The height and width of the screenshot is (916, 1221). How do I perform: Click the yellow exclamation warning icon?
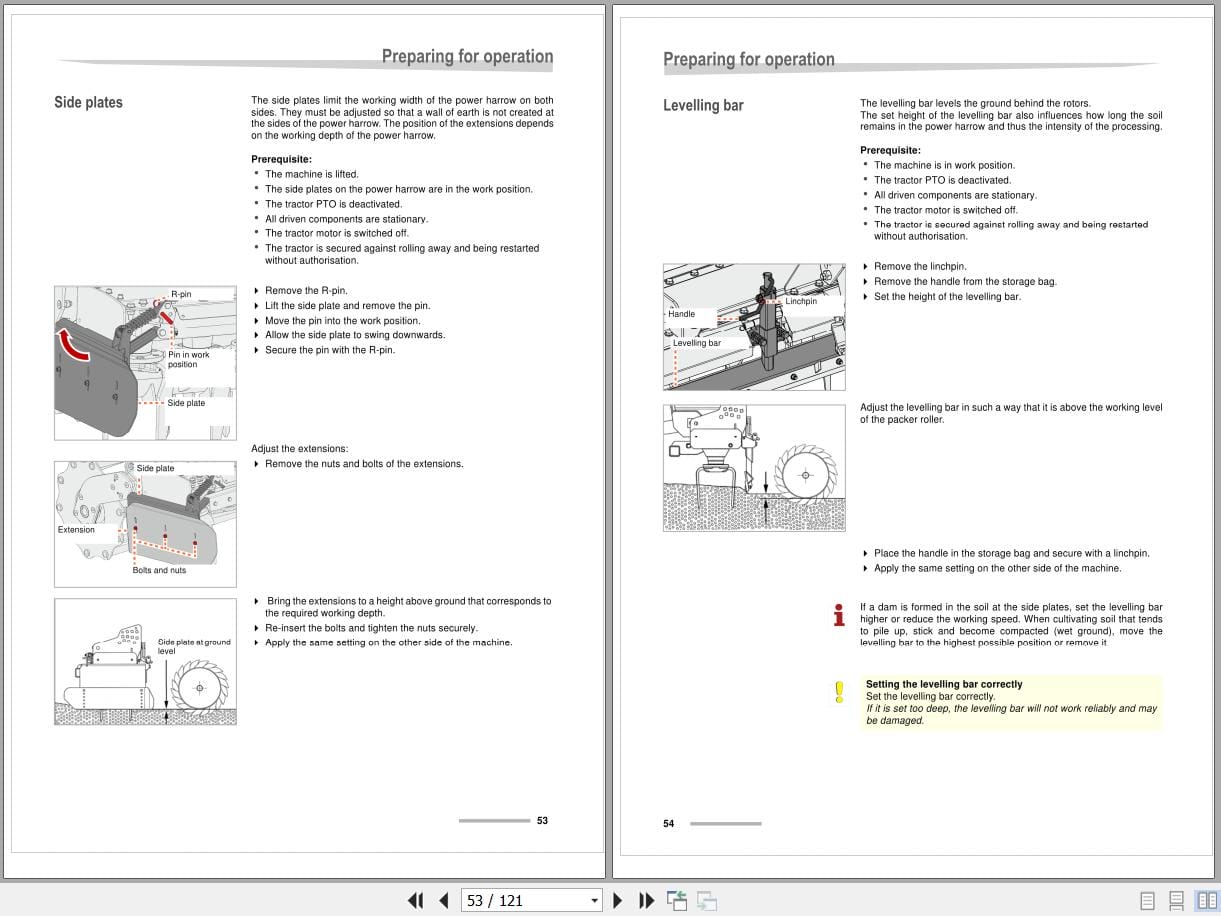pos(839,691)
